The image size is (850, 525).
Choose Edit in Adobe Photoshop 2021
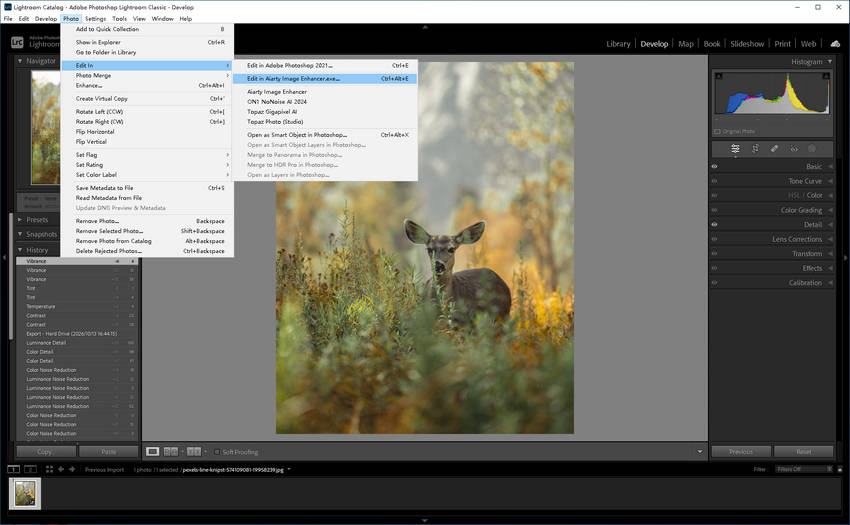coord(325,66)
